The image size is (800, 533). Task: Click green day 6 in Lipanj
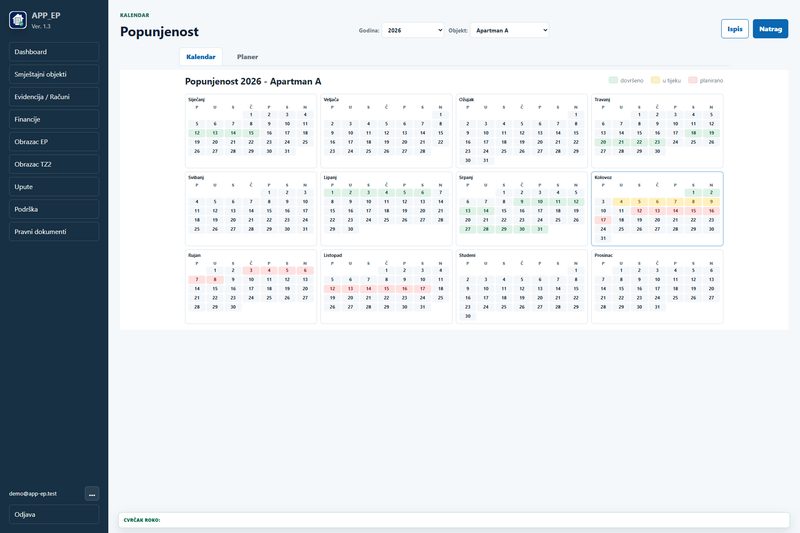(x=422, y=193)
